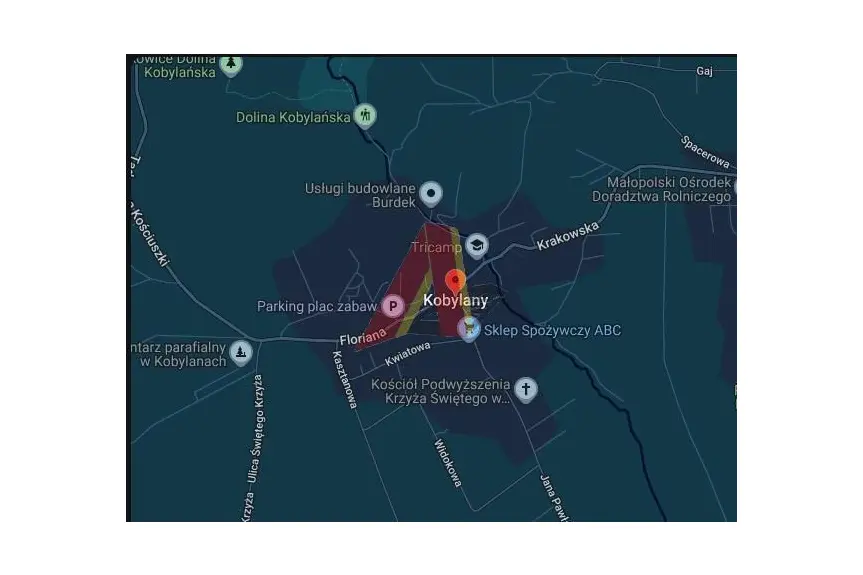Open the Sklep Spożywczy ABC shop icon

pyautogui.click(x=468, y=329)
